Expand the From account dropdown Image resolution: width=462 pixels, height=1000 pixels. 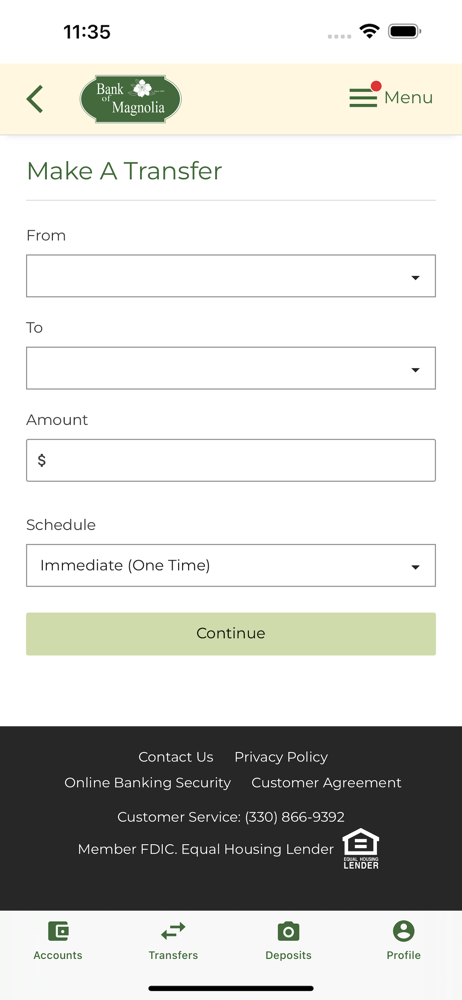click(x=231, y=276)
